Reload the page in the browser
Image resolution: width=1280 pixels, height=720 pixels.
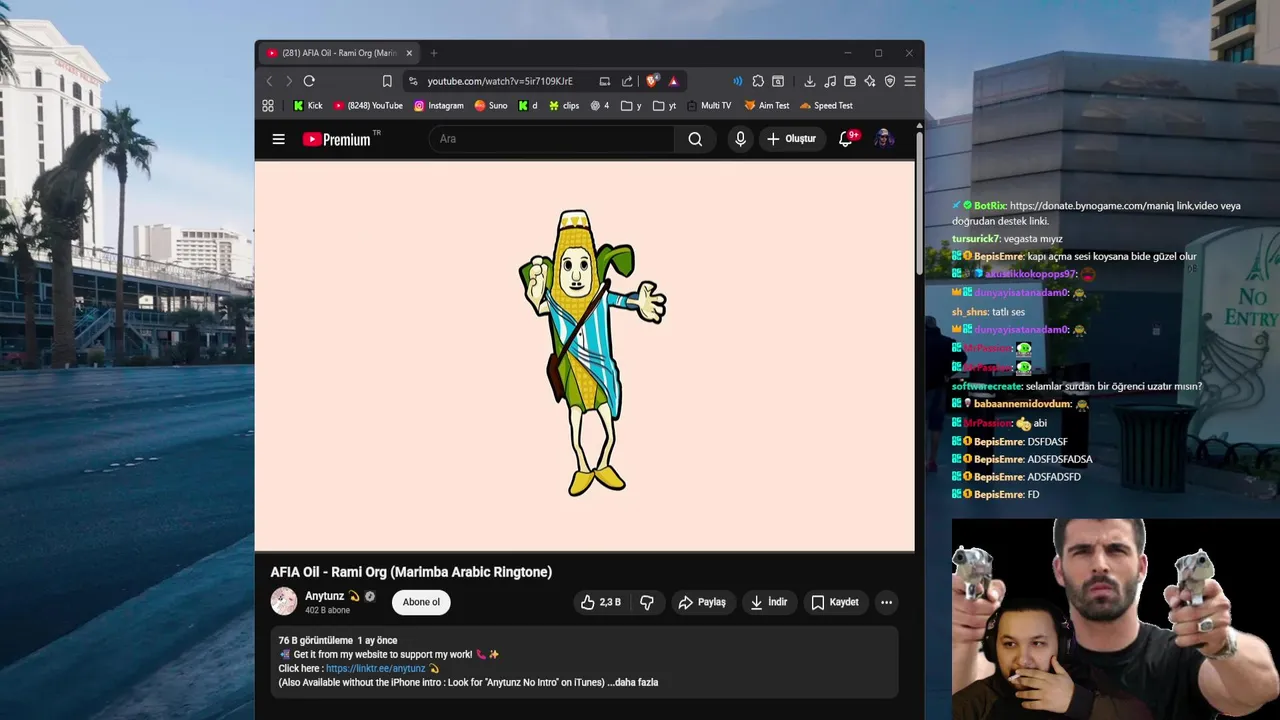pyautogui.click(x=309, y=81)
